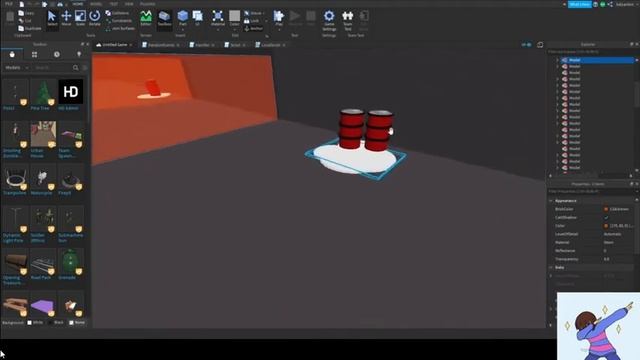Open the Part type dropdown arrow

coord(183,29)
